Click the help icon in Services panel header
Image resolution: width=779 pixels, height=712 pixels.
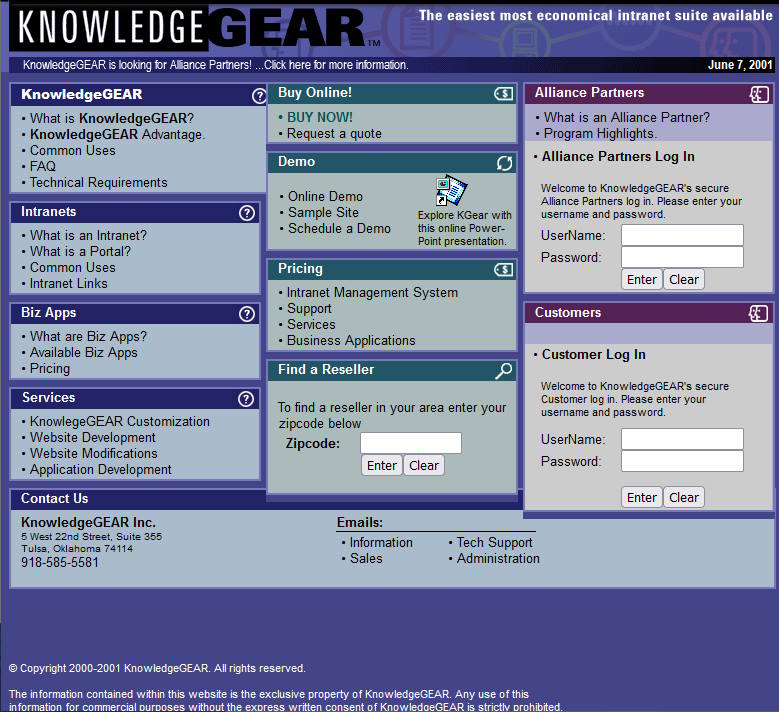click(x=246, y=398)
